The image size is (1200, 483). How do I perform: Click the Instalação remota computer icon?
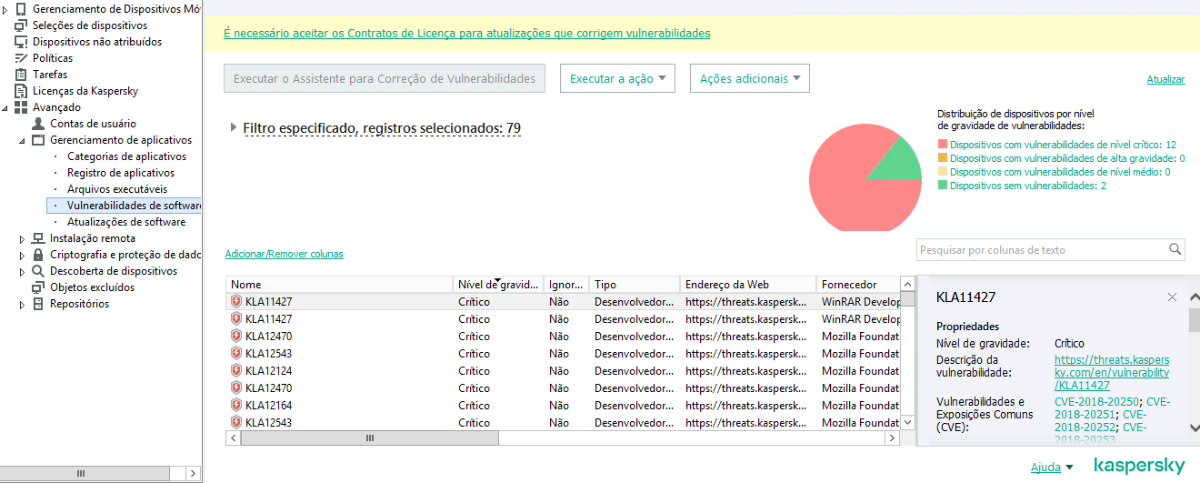pos(38,238)
